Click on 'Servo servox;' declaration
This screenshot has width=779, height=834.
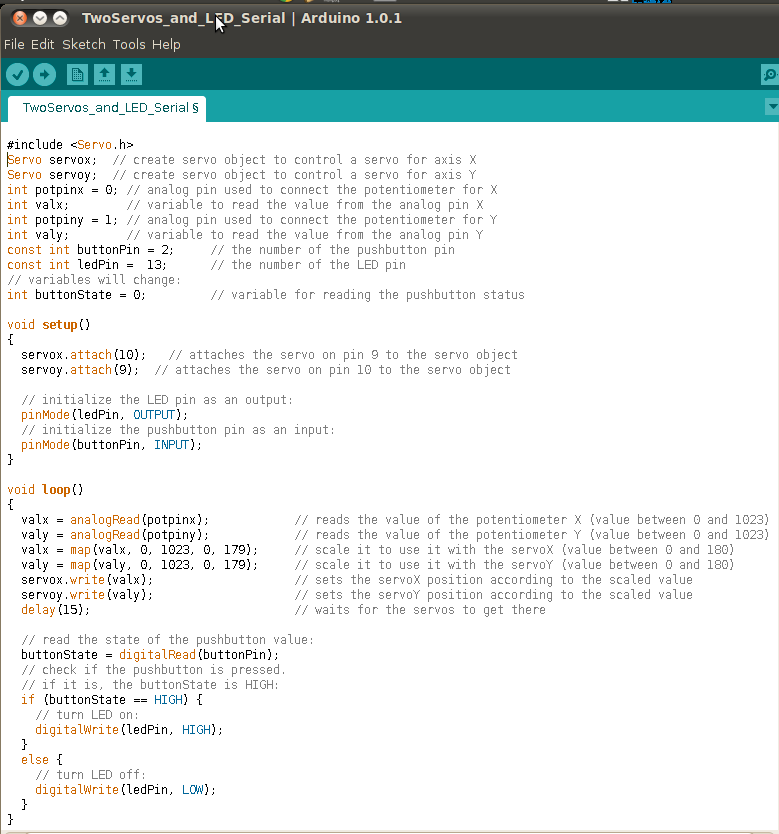pyautogui.click(x=52, y=160)
